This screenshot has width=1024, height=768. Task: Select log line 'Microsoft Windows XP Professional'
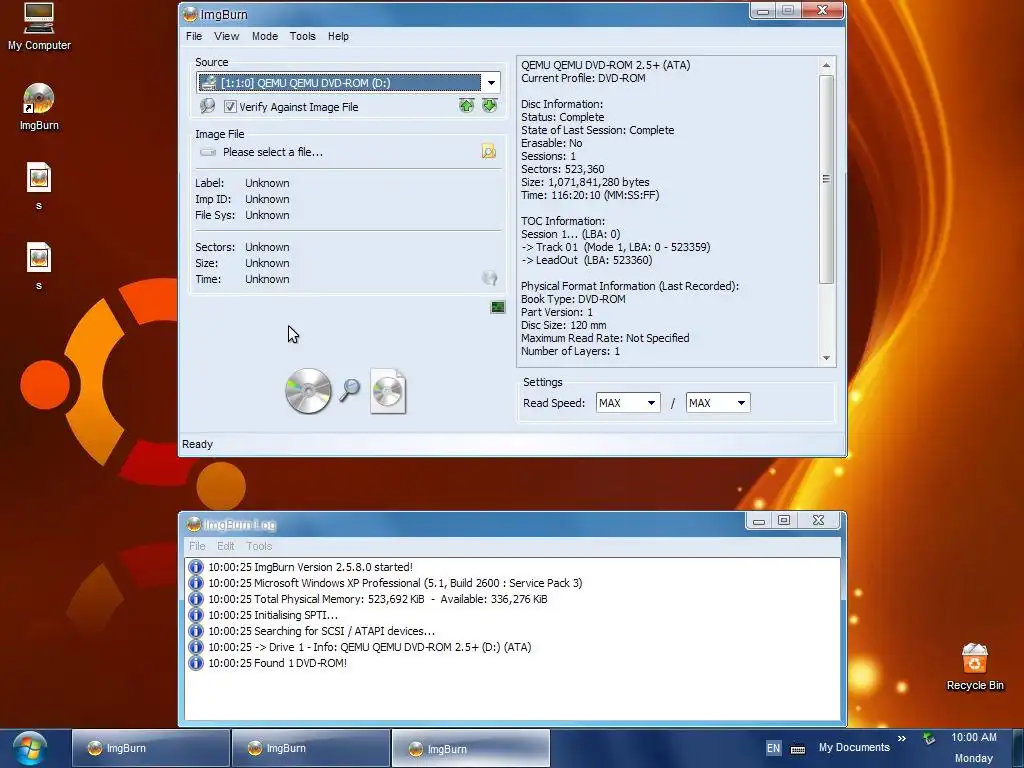click(395, 583)
